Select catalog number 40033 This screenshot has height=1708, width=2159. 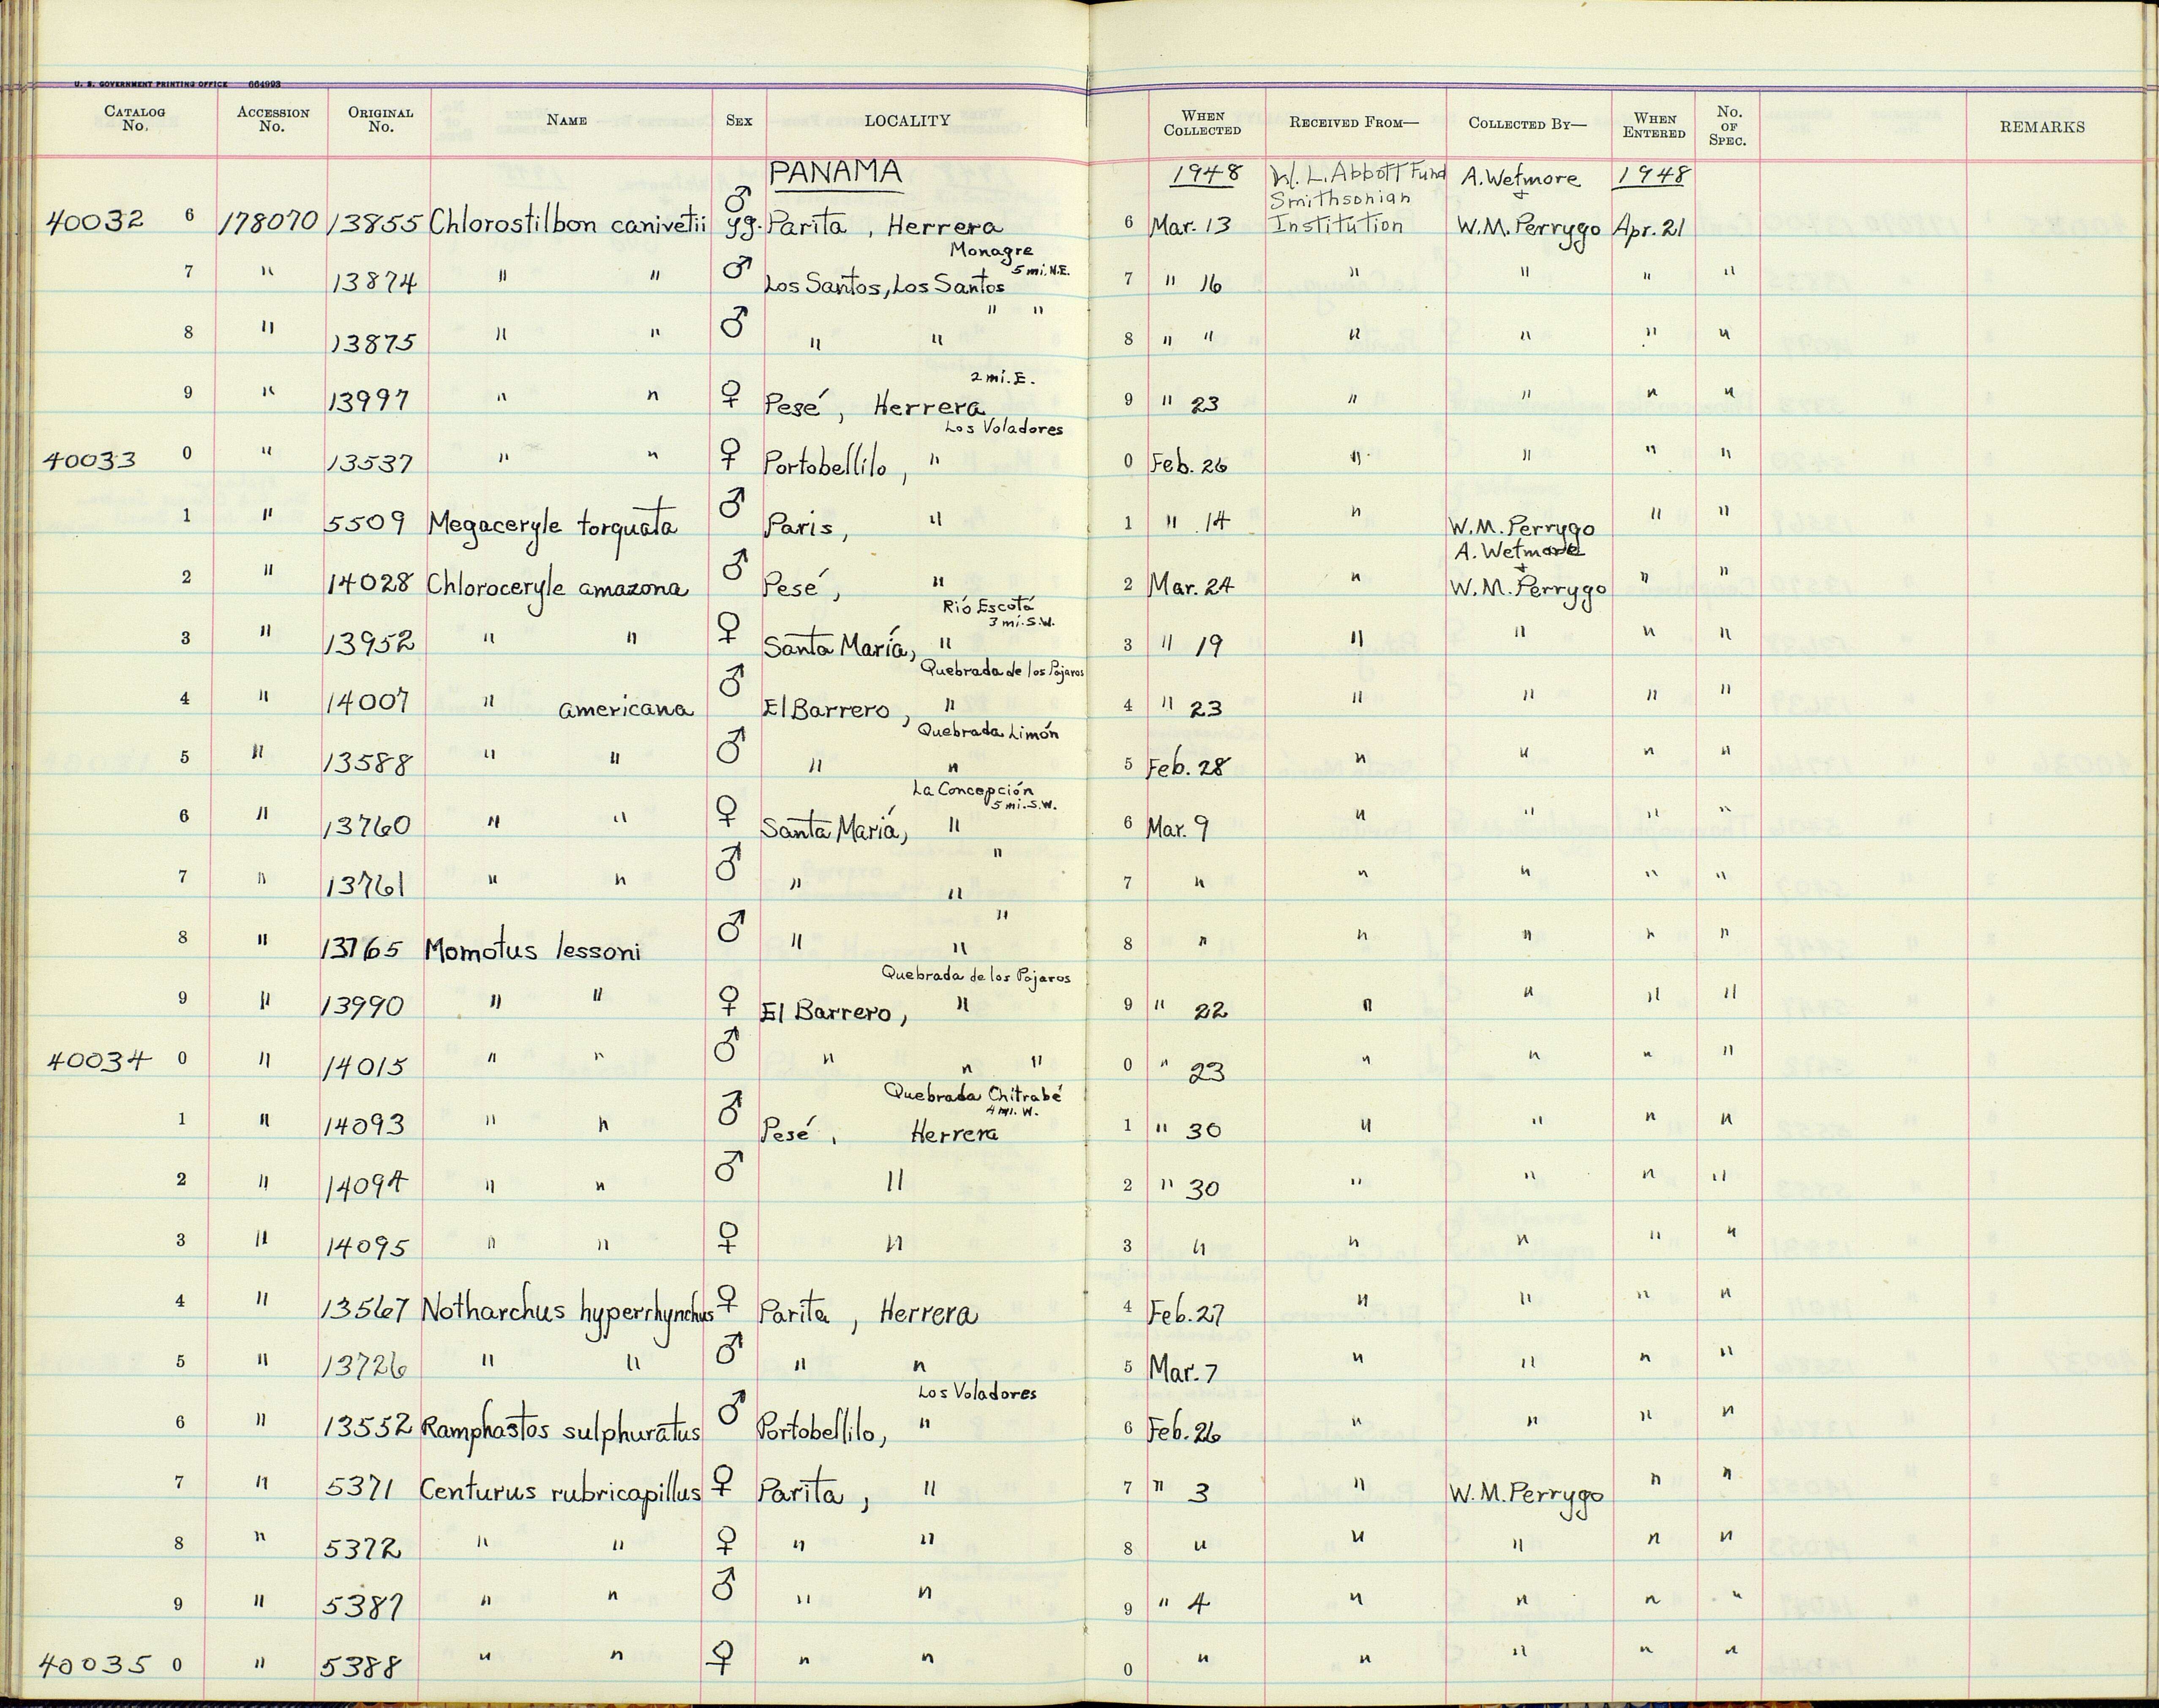[90, 460]
